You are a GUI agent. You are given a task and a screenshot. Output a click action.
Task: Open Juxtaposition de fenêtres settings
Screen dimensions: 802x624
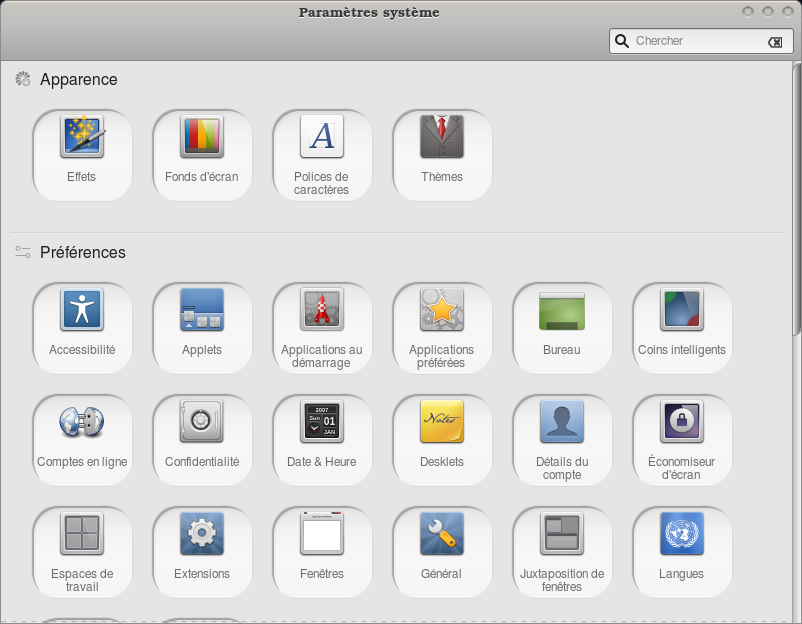[562, 552]
